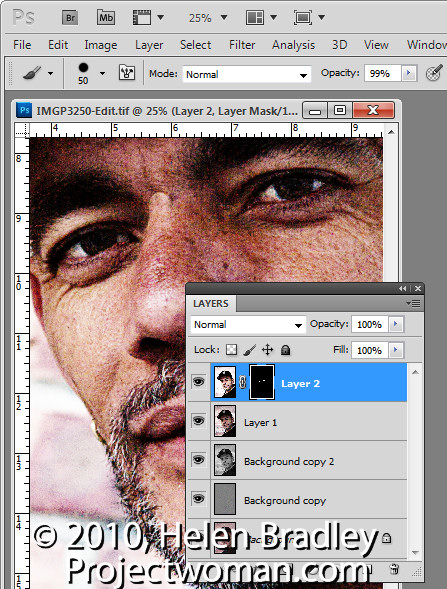
Task: Minimize the IMGP3250-Edit.tif document window
Action: (315, 110)
